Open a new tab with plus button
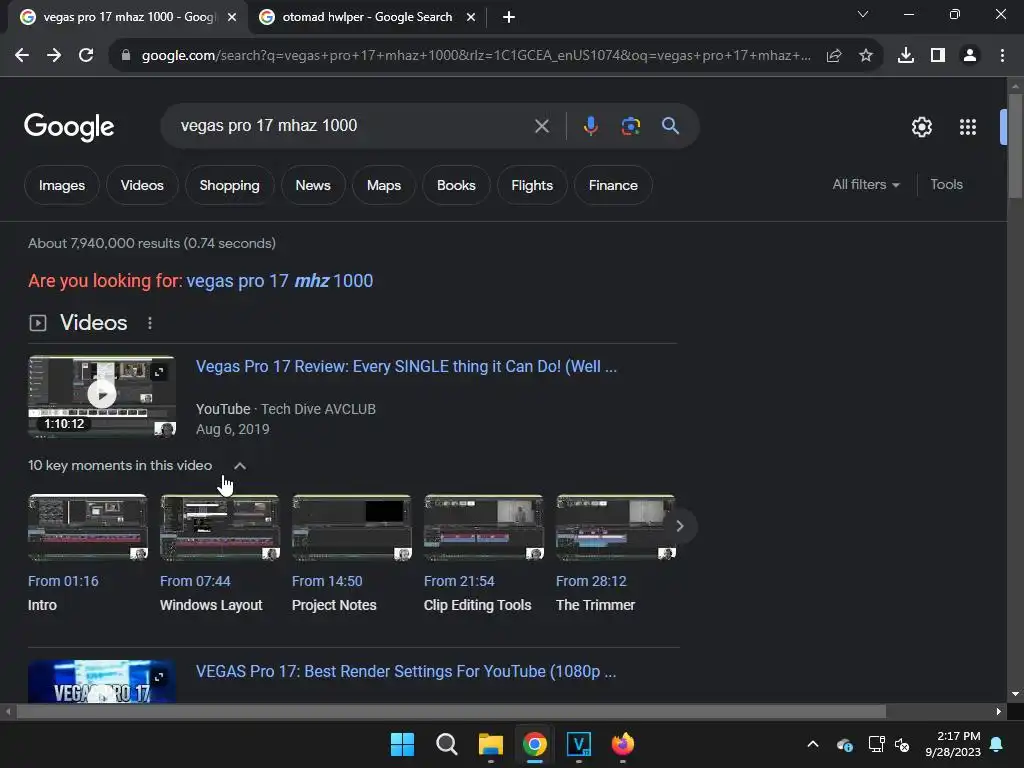This screenshot has width=1024, height=768. tap(509, 17)
